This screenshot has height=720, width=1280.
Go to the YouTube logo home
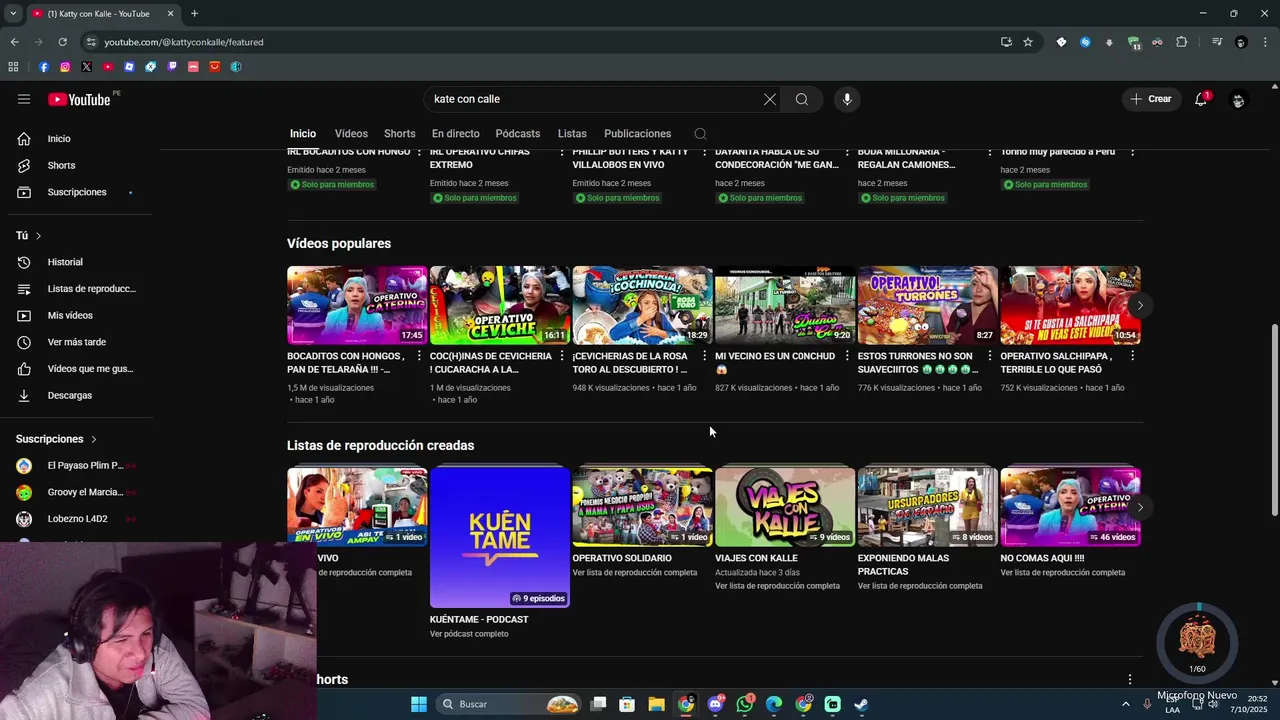point(79,99)
